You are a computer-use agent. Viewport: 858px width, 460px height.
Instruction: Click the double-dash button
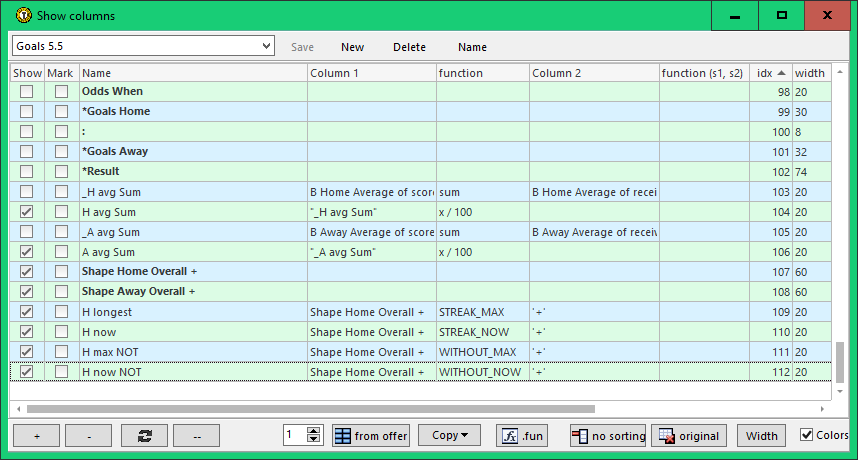pos(196,436)
